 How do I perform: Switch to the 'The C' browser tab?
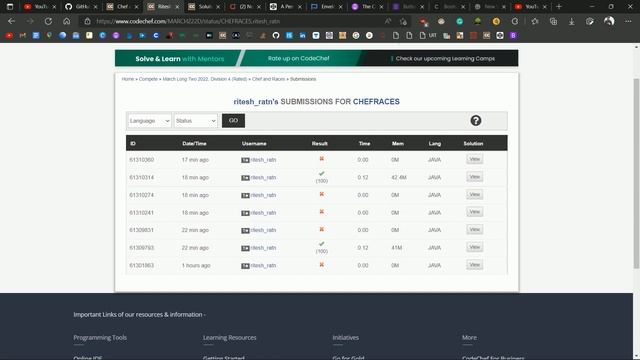[x=367, y=7]
